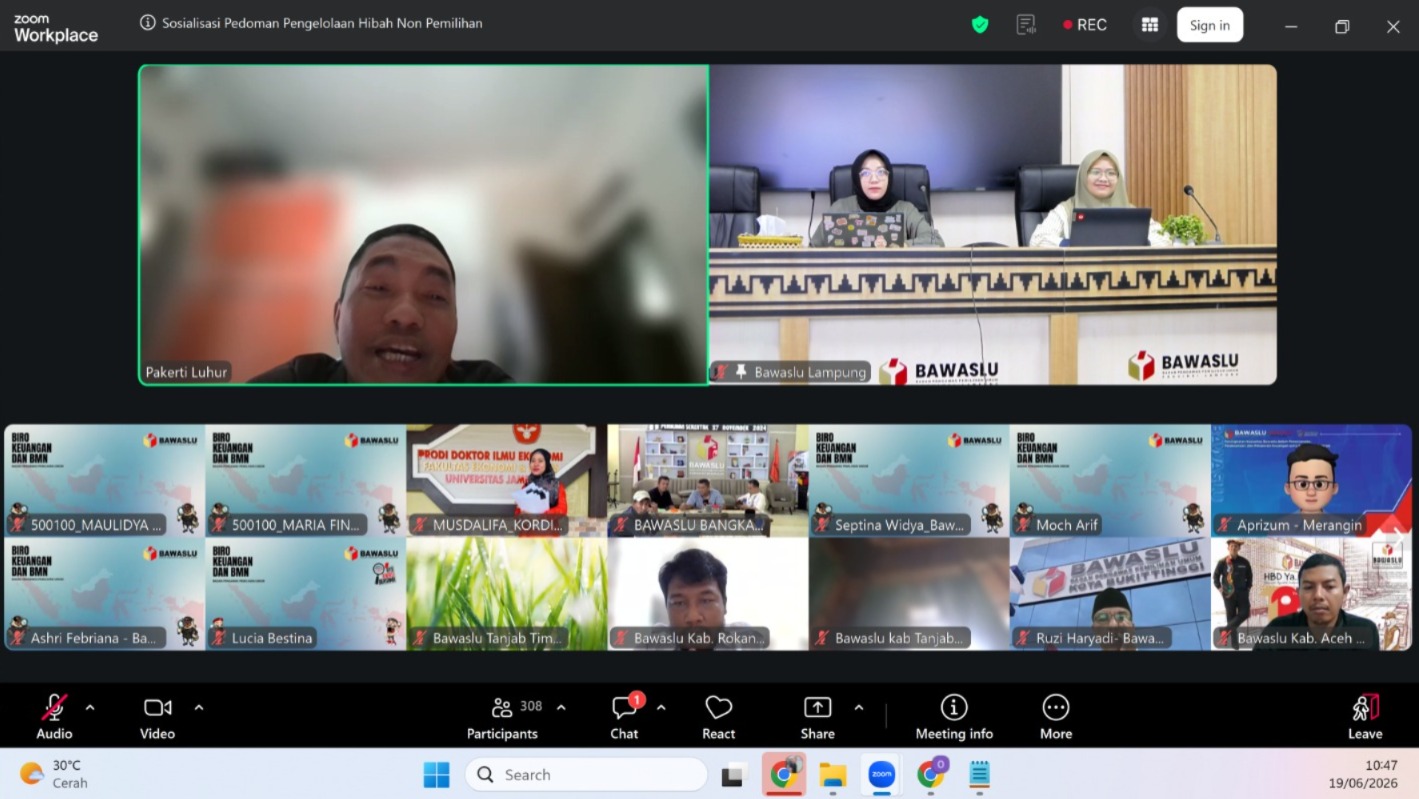
Task: Select the 500100_MARIA FIN participant tile
Action: (306, 481)
